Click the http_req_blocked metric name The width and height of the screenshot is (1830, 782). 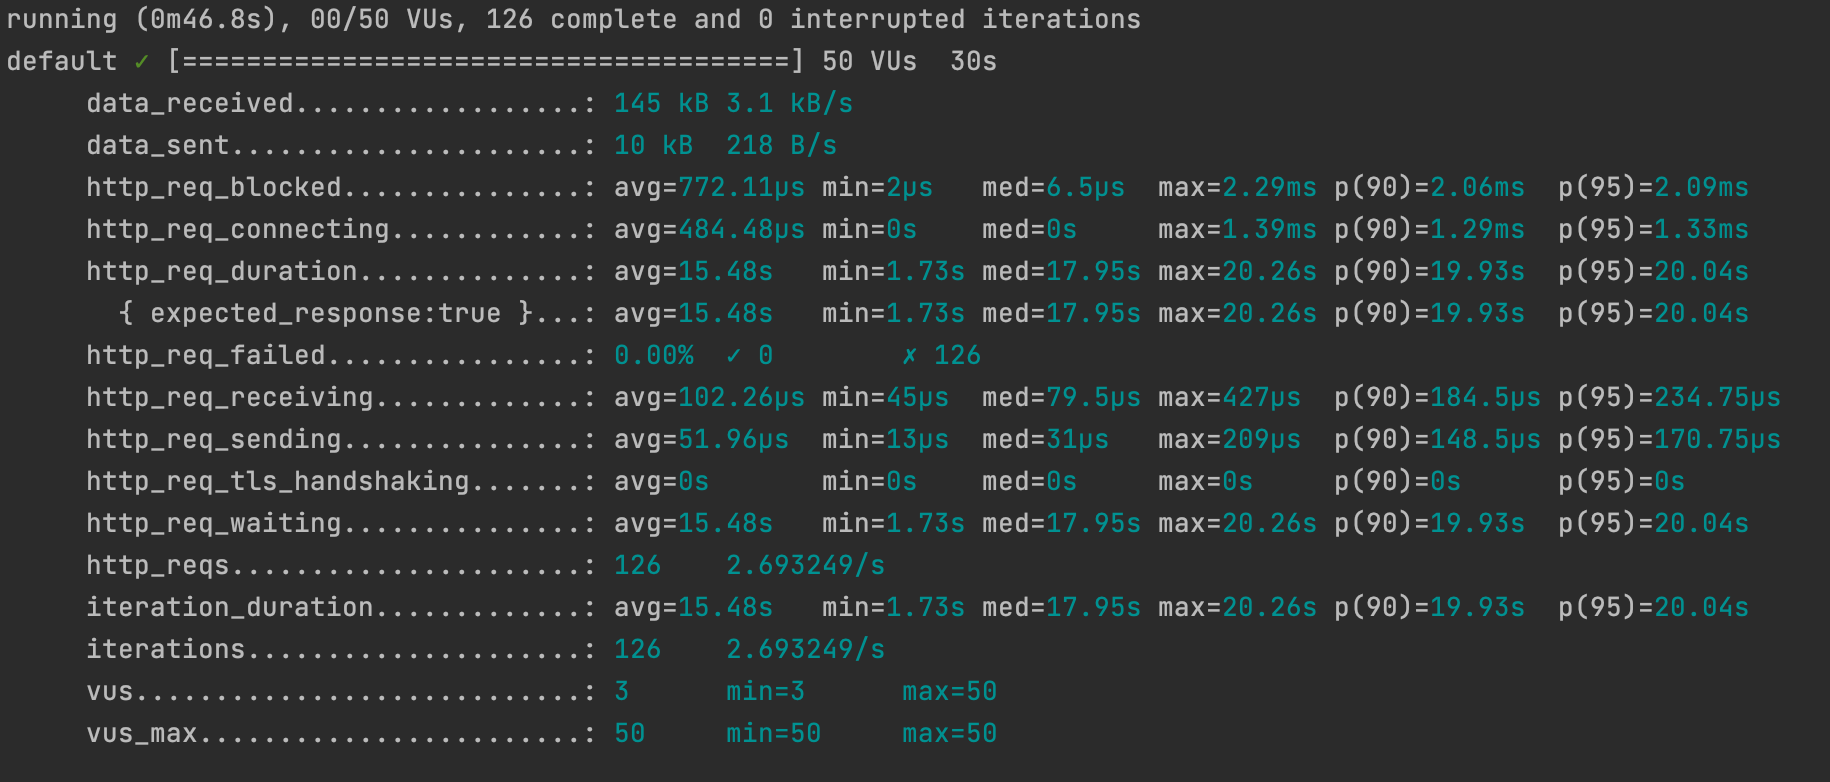click(x=214, y=188)
